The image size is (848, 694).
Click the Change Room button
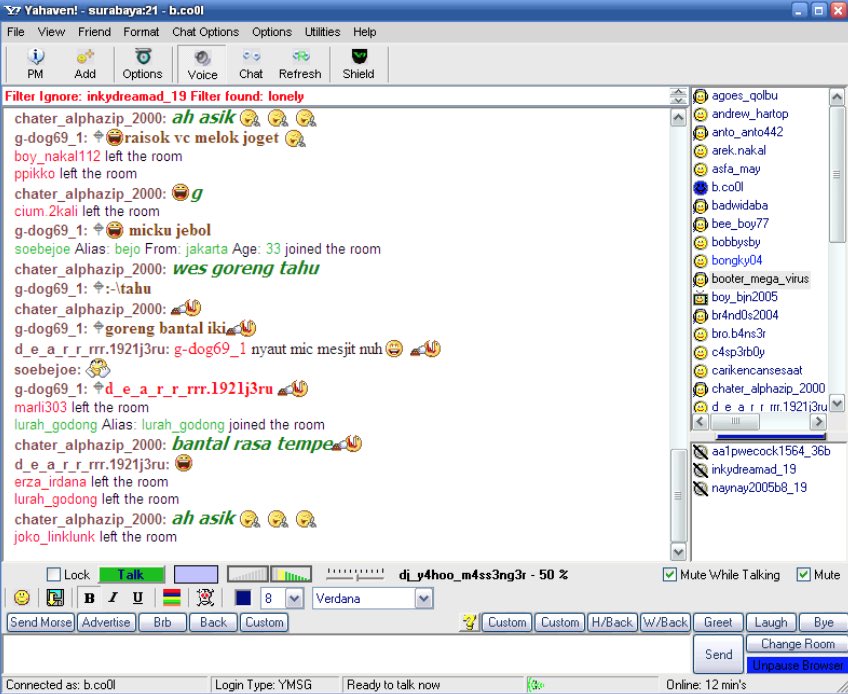click(797, 644)
